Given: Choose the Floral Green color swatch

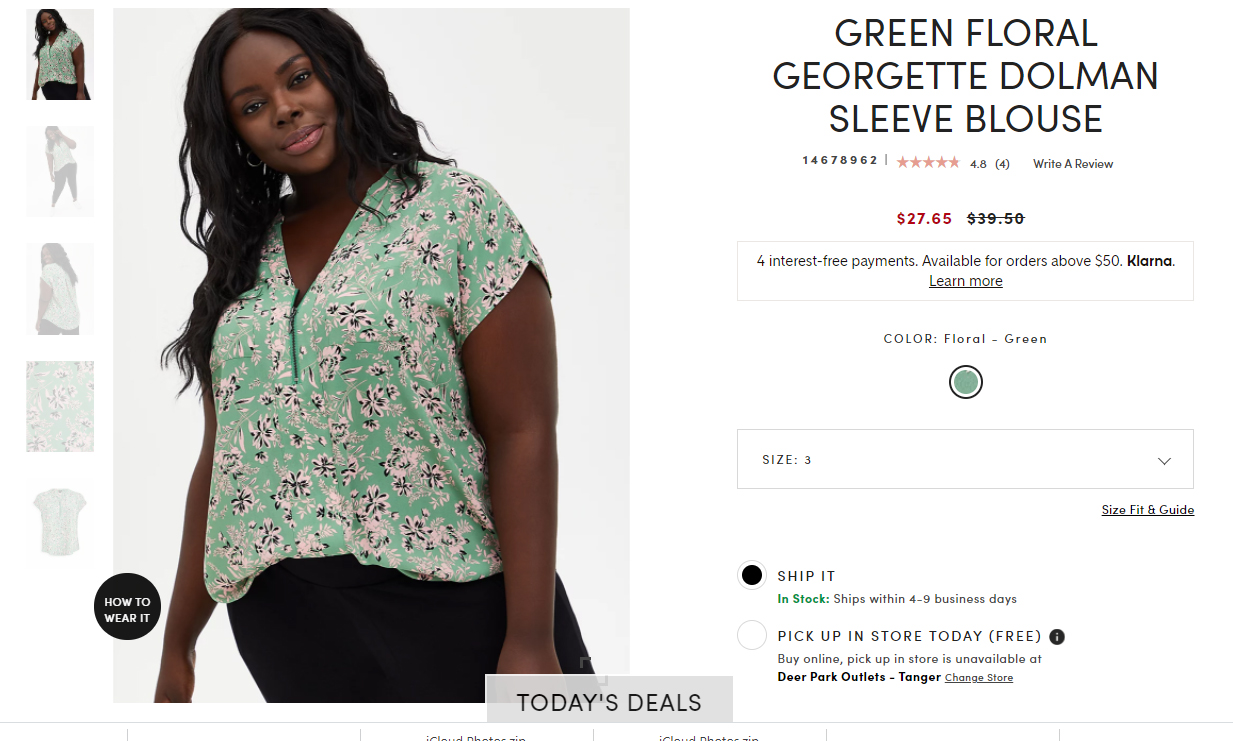Looking at the screenshot, I should [x=965, y=382].
